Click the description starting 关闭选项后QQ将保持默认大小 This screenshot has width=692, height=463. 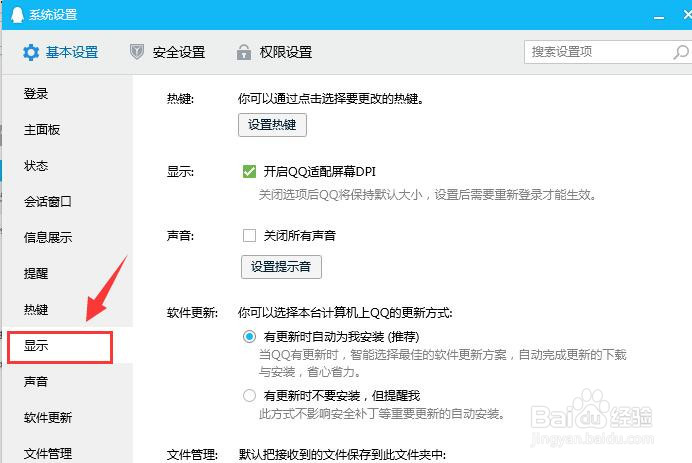427,195
